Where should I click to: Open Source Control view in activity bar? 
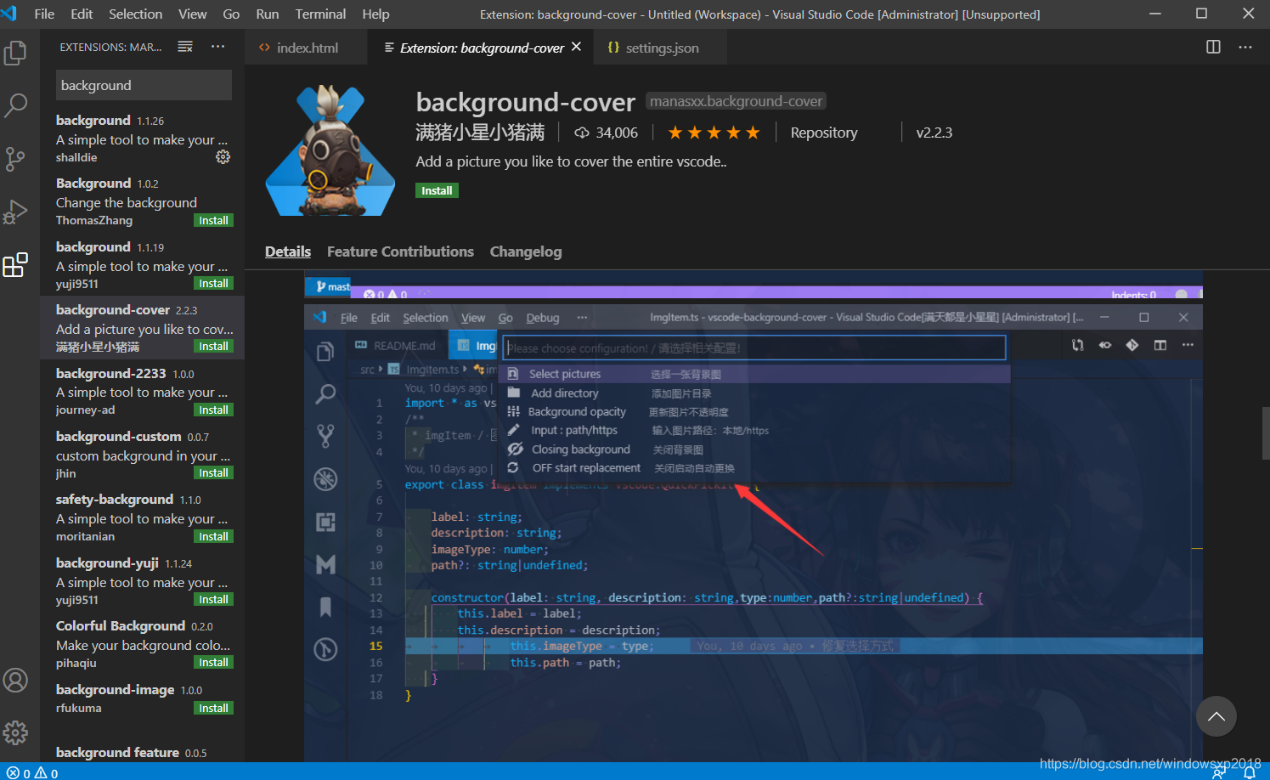point(16,158)
